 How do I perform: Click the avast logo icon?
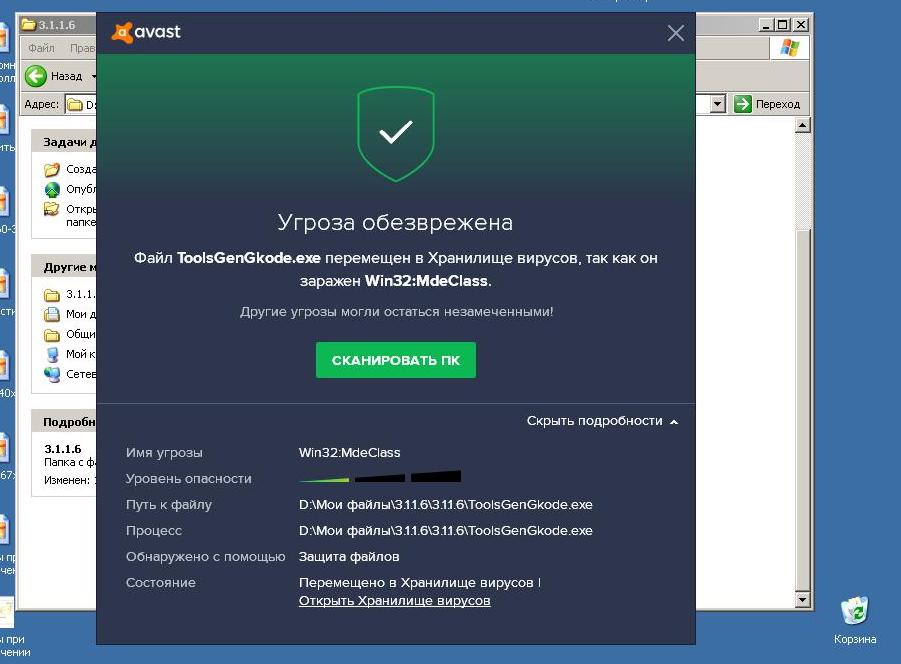tap(122, 32)
